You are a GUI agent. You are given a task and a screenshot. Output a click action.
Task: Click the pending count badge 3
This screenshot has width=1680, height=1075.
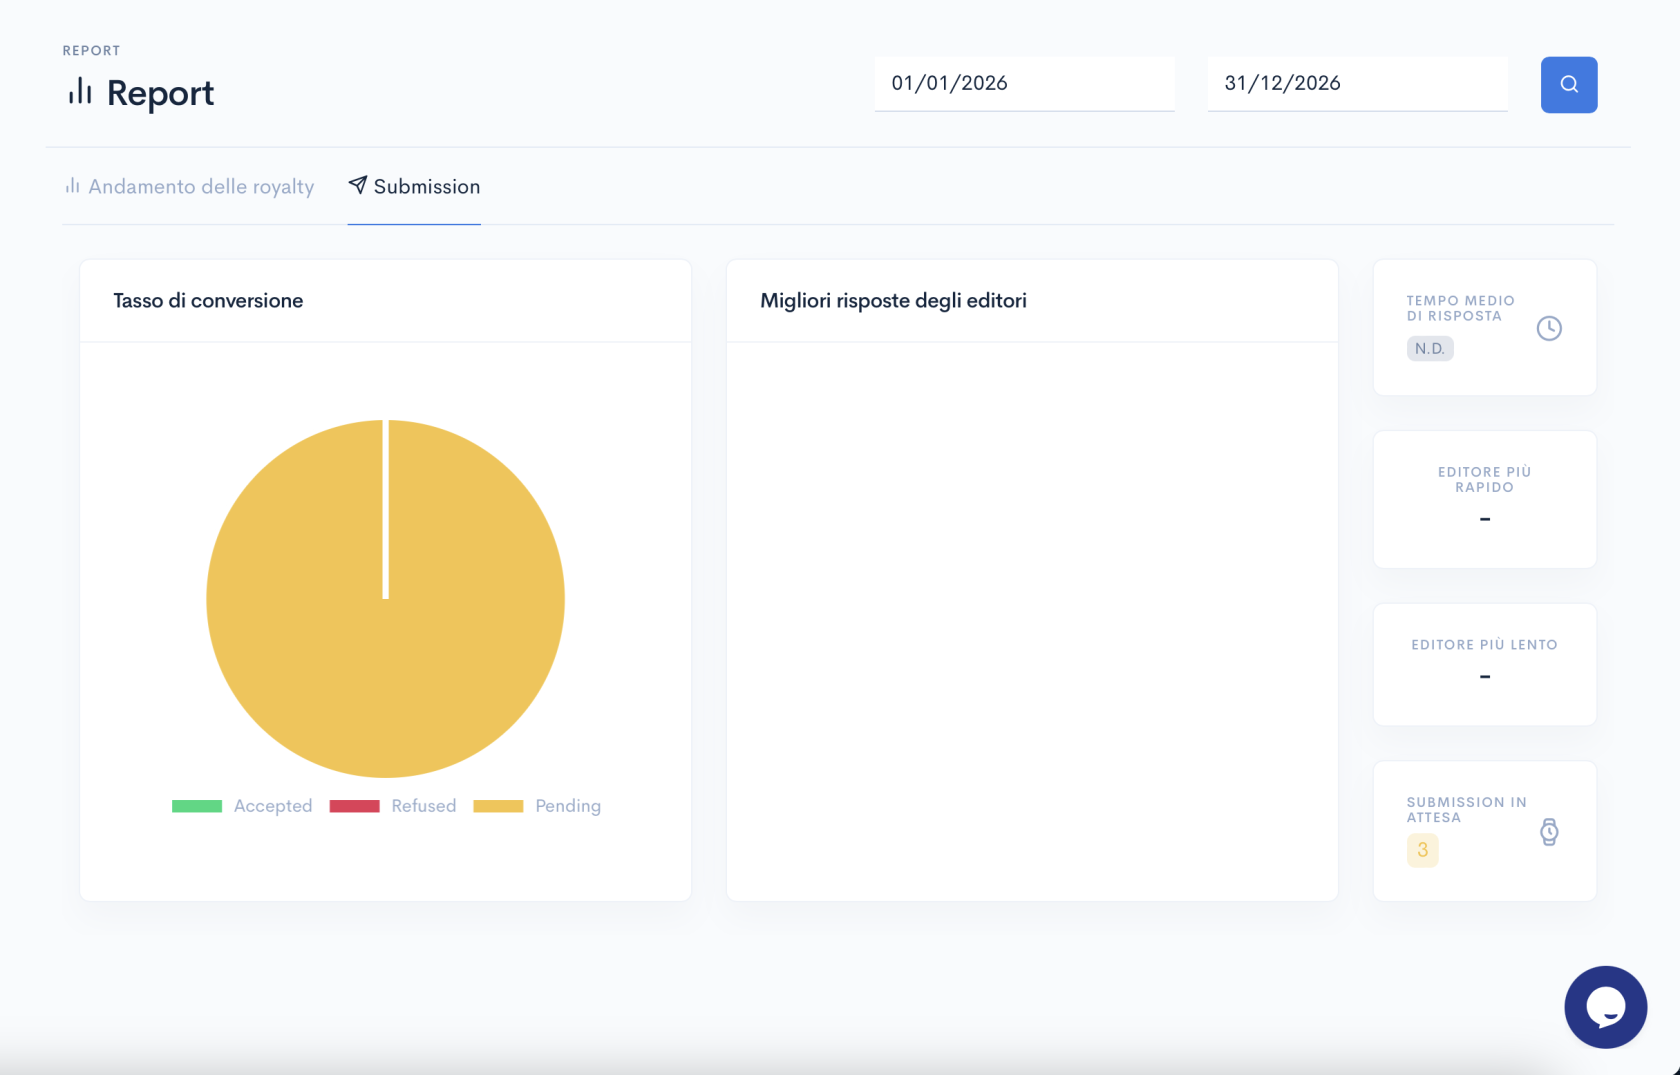point(1422,850)
